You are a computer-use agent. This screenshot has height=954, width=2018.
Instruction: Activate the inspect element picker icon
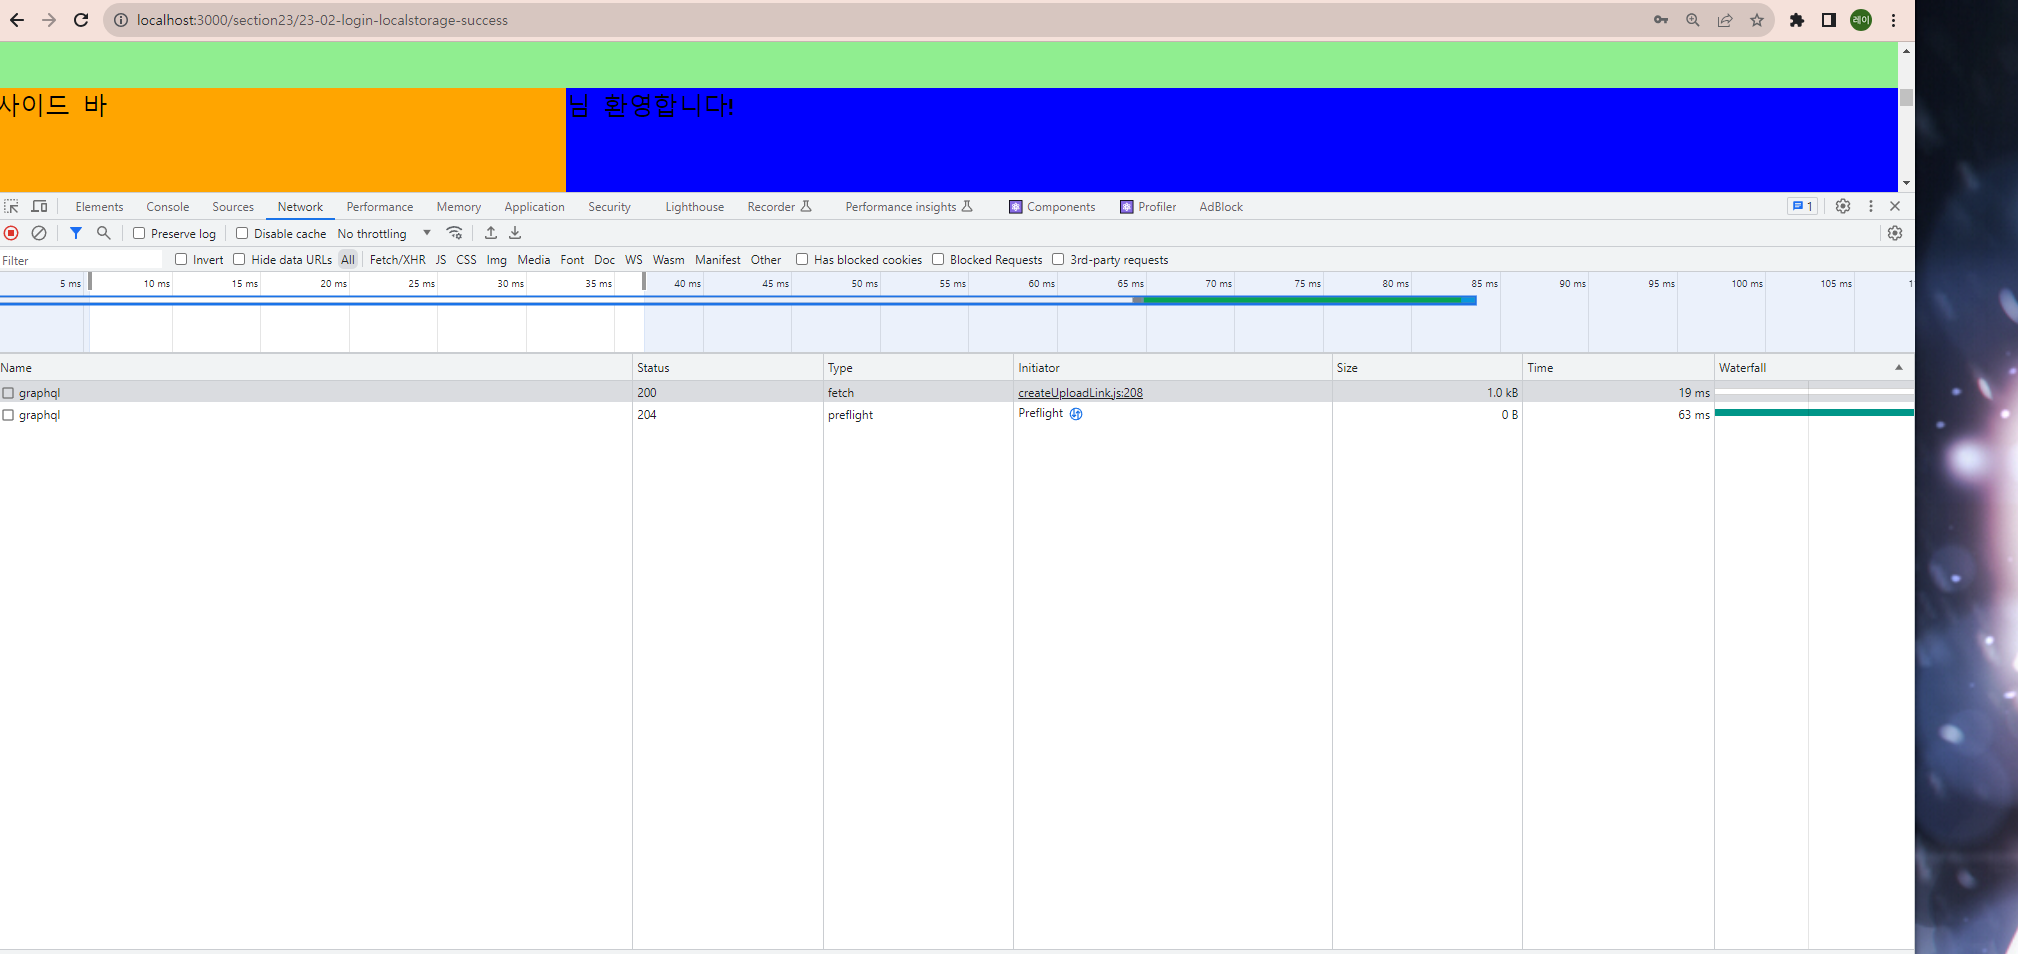[x=12, y=206]
